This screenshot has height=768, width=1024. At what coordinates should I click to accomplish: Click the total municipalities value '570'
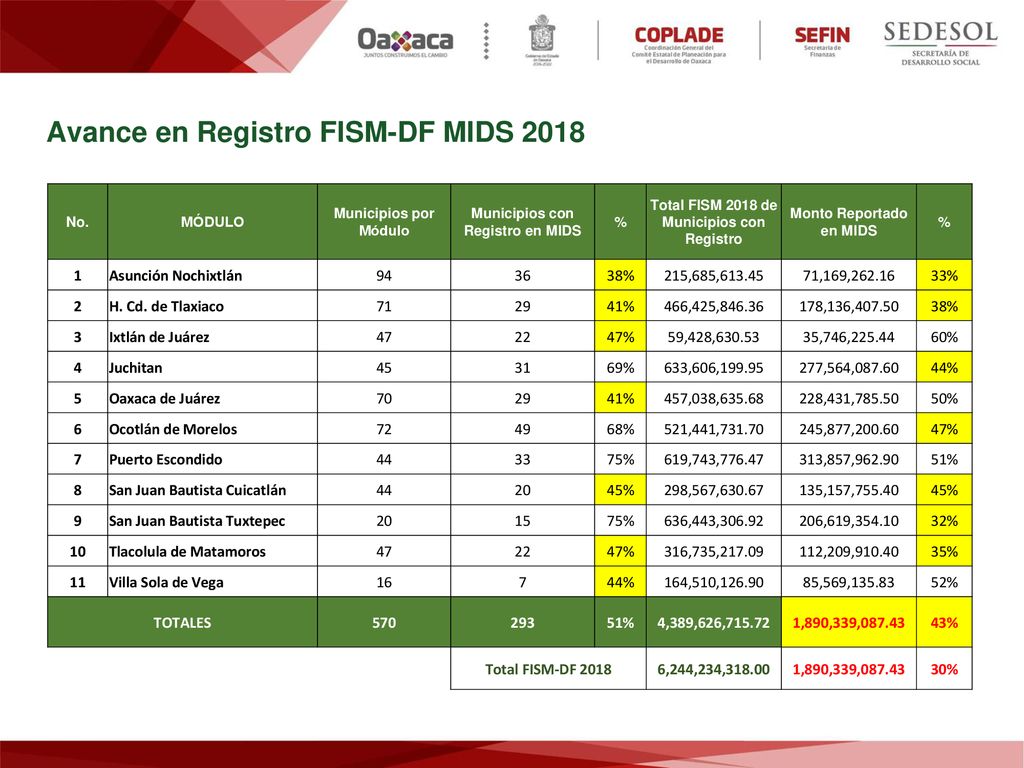coord(384,623)
